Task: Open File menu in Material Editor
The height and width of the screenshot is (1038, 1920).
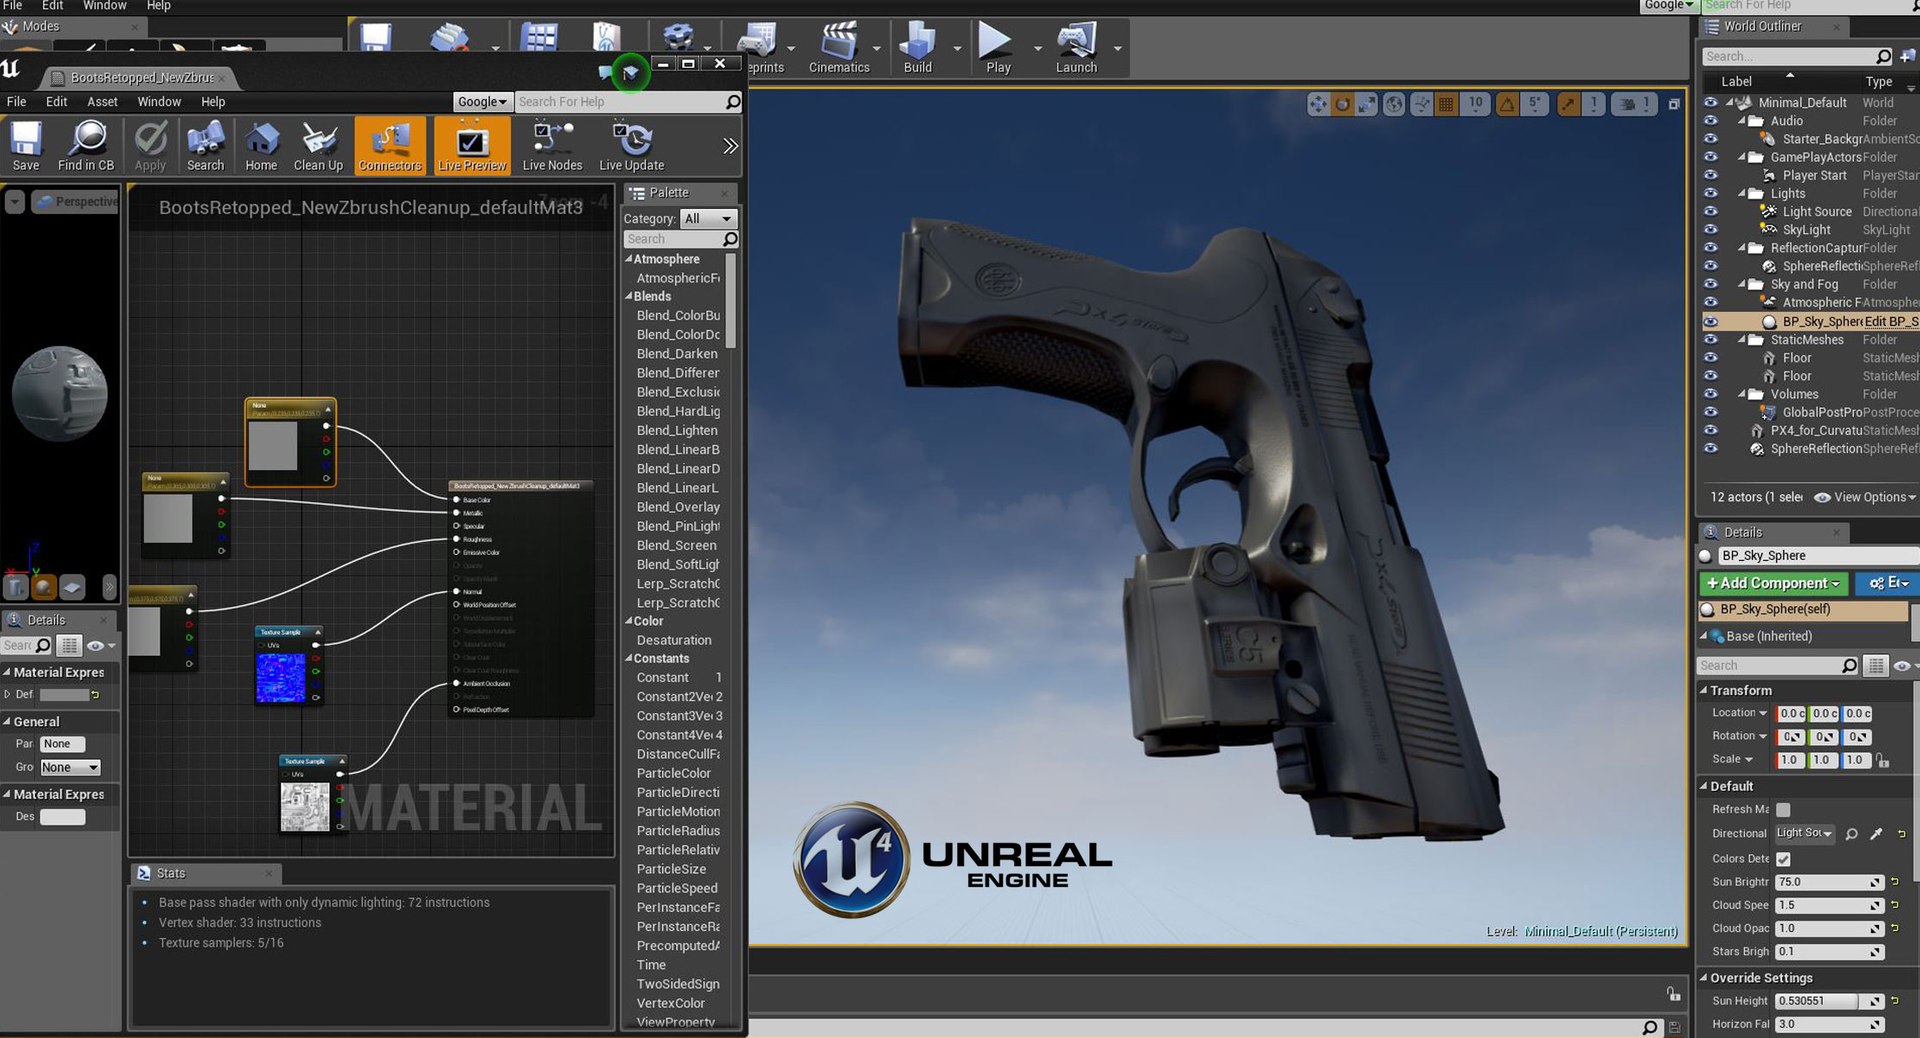Action: coord(17,102)
